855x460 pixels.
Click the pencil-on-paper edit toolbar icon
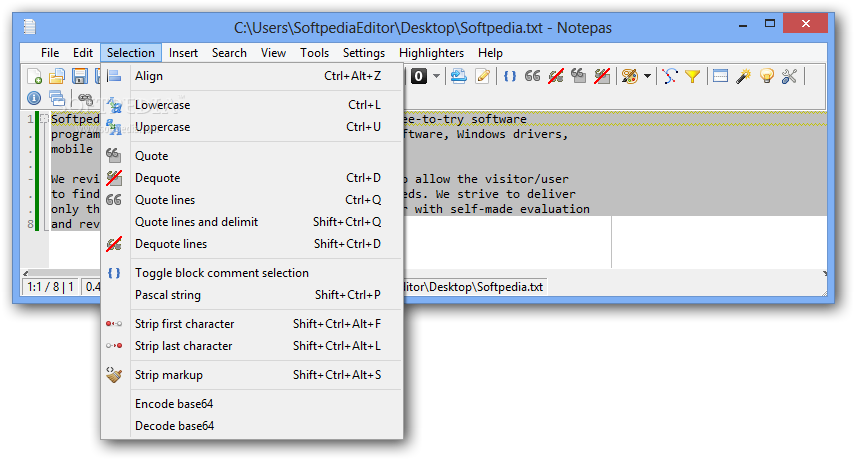483,76
